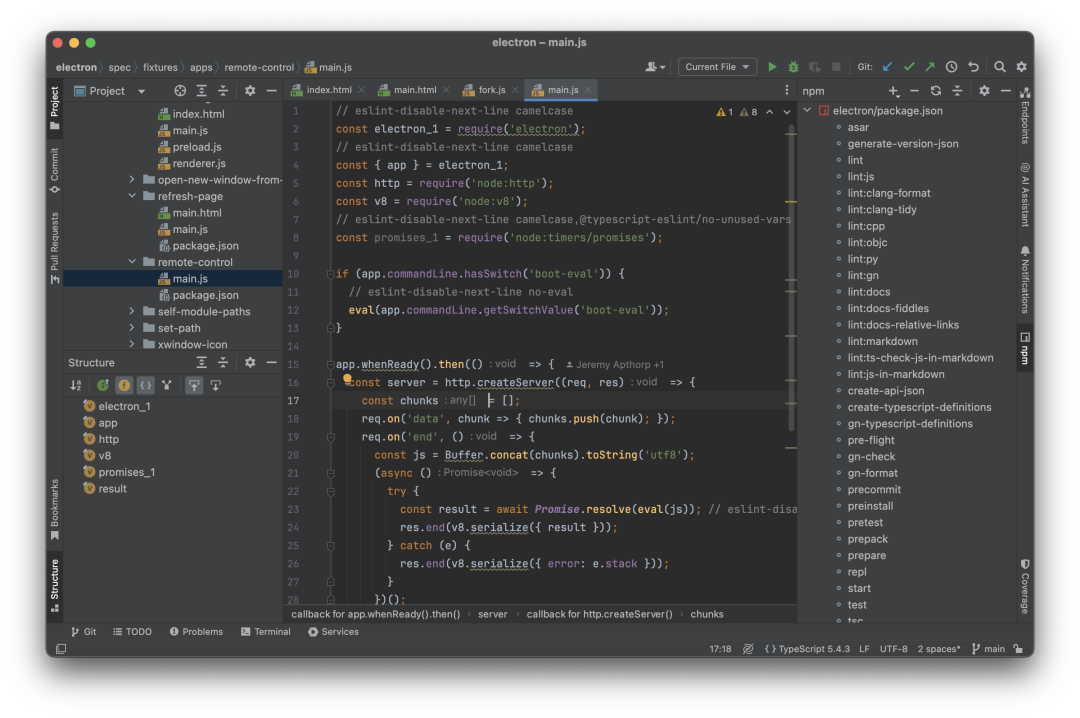This screenshot has height=718, width=1080.
Task: Toggle autoscroll to source in Structure
Action: tap(194, 386)
